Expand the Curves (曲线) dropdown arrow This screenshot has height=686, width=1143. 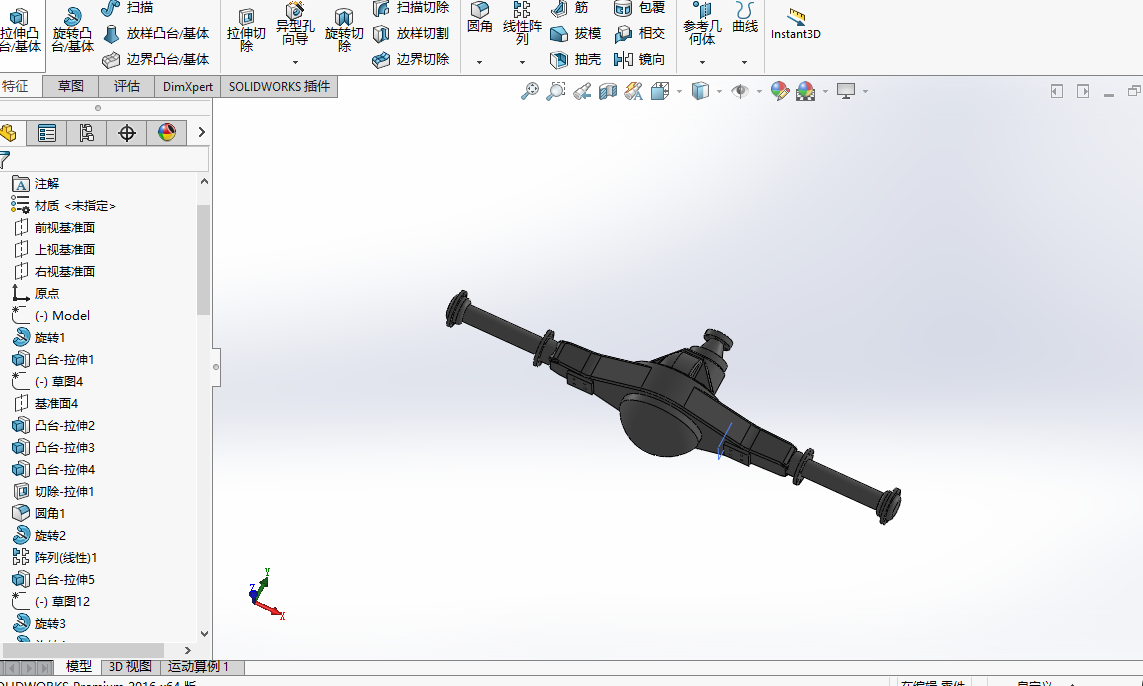point(744,62)
